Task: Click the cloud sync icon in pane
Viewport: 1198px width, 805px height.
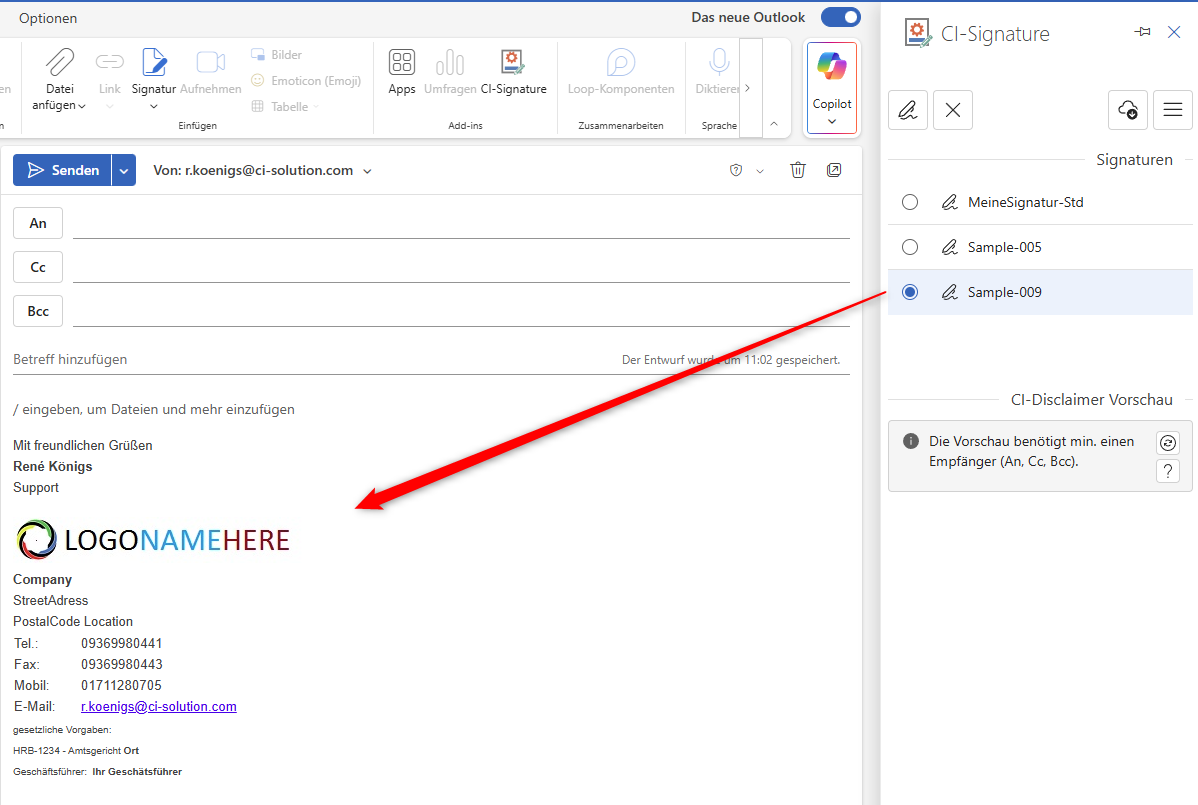Action: 1127,110
